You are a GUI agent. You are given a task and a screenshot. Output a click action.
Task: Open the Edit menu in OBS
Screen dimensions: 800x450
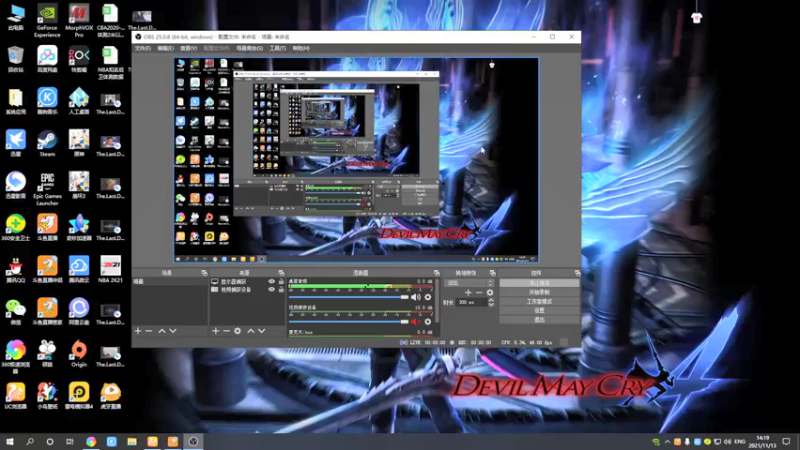pyautogui.click(x=165, y=48)
